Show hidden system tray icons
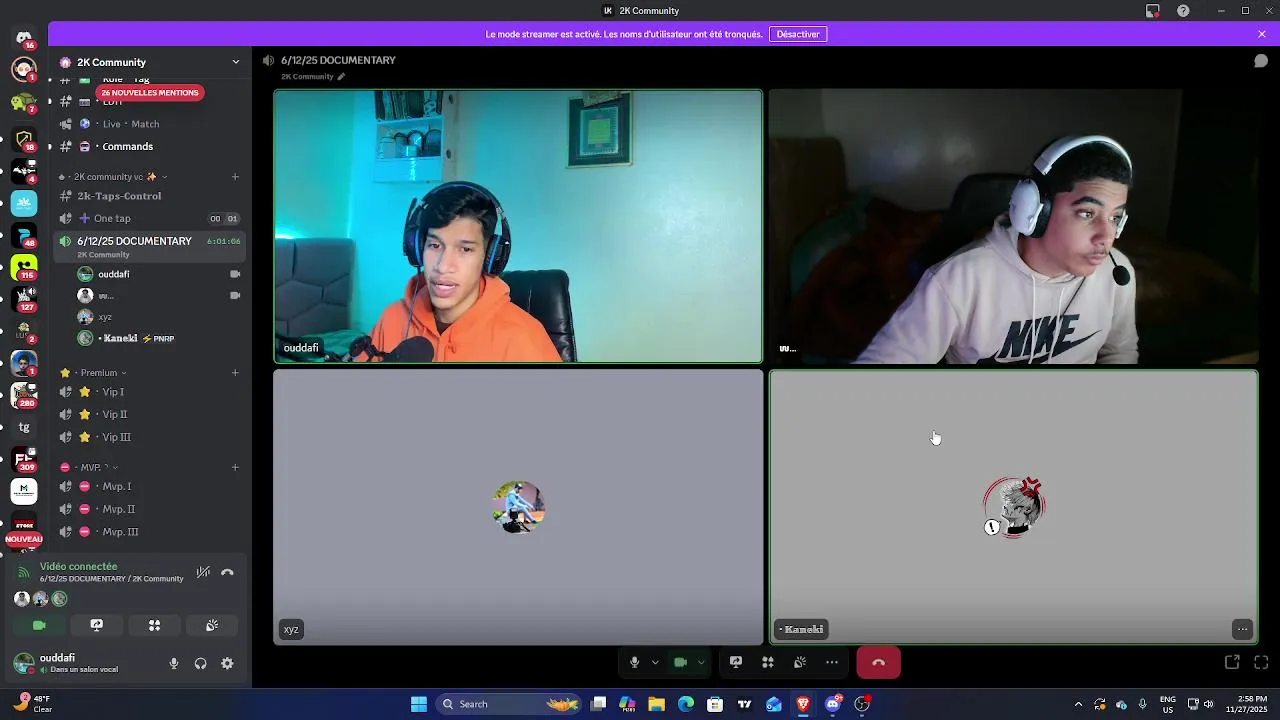Screen dimensions: 1280x720 (x=1078, y=704)
